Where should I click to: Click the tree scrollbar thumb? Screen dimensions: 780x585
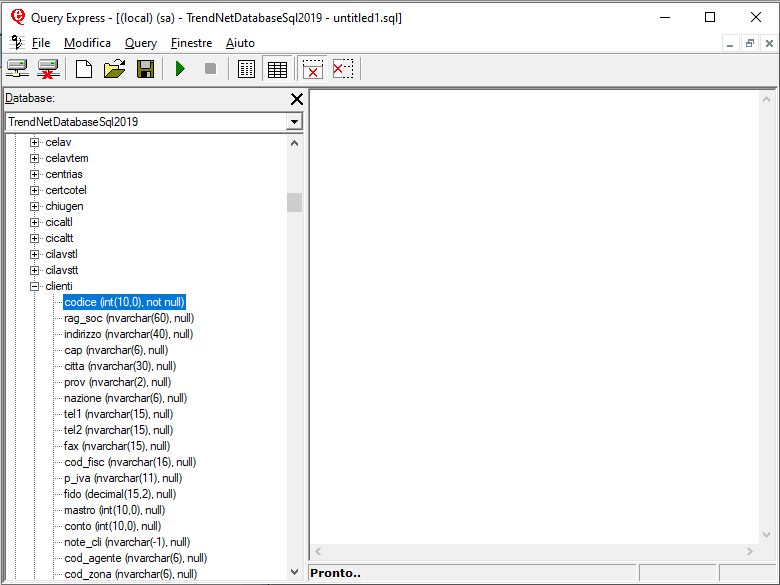point(294,202)
